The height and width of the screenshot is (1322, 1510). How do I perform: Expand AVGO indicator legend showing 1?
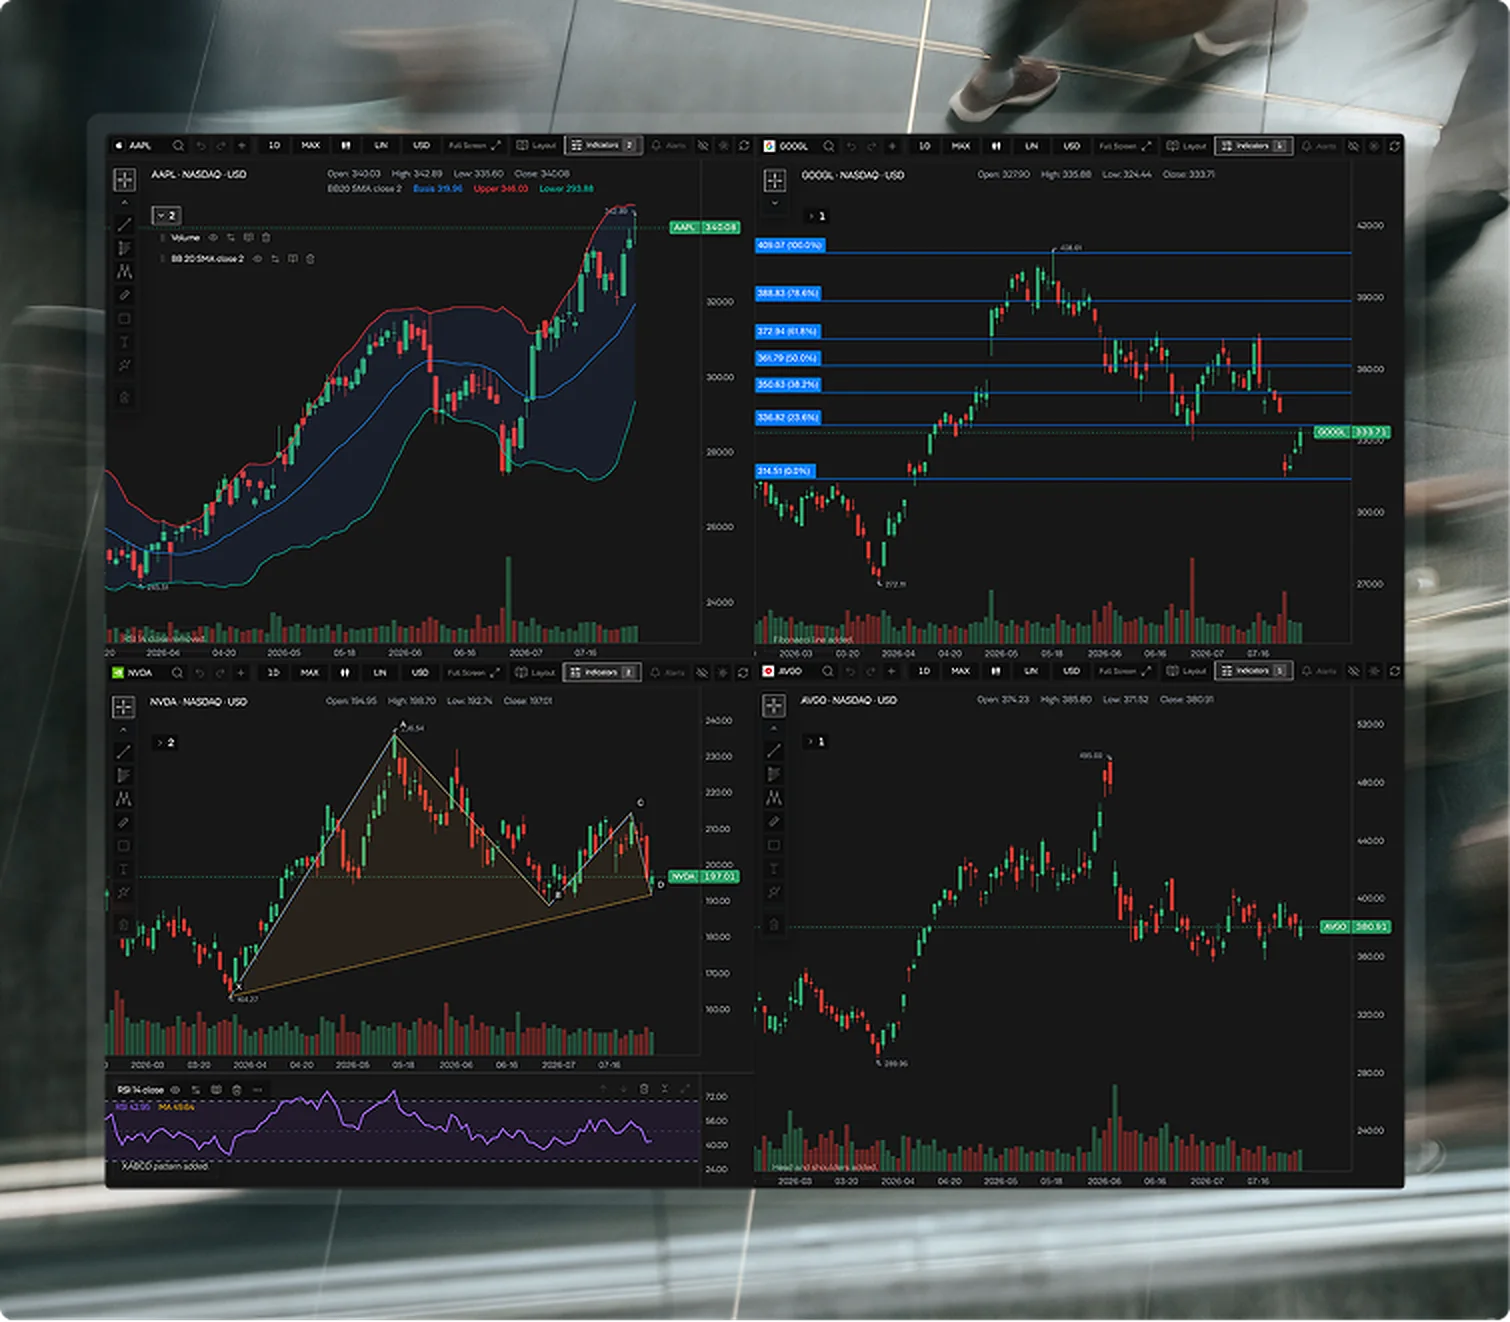(x=817, y=741)
